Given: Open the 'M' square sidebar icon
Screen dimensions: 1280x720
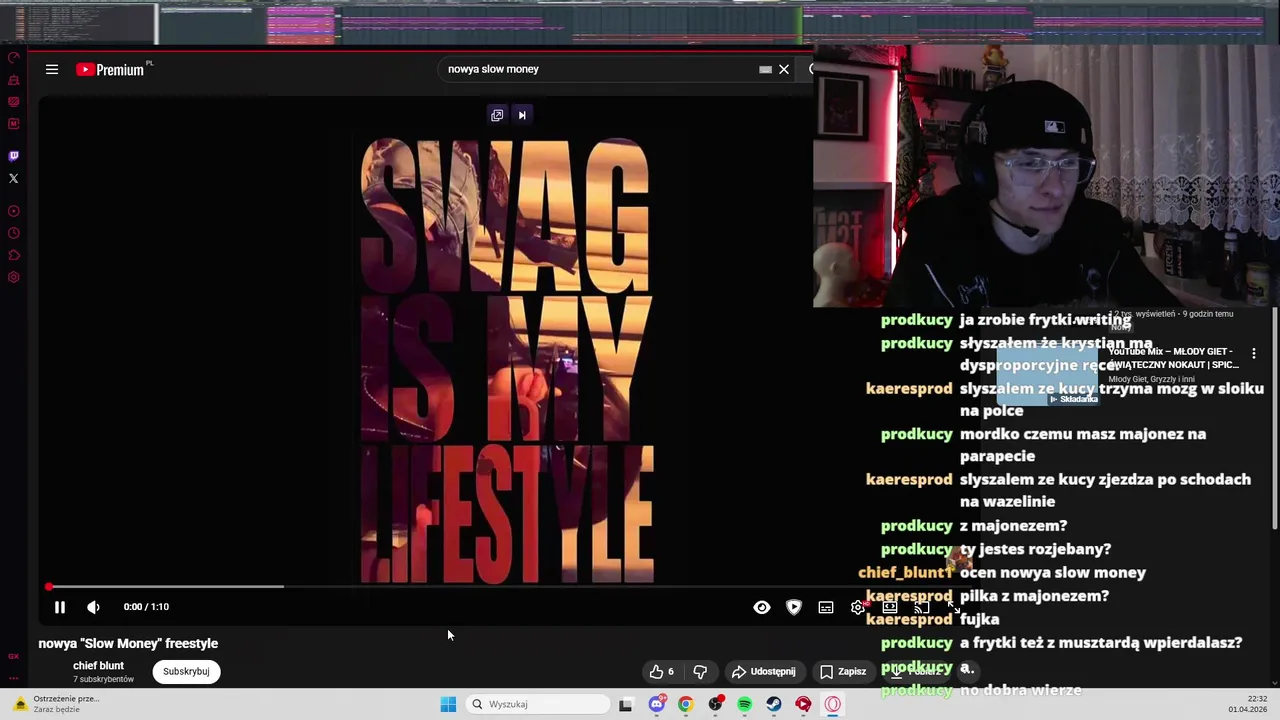Looking at the screenshot, I should point(14,124).
